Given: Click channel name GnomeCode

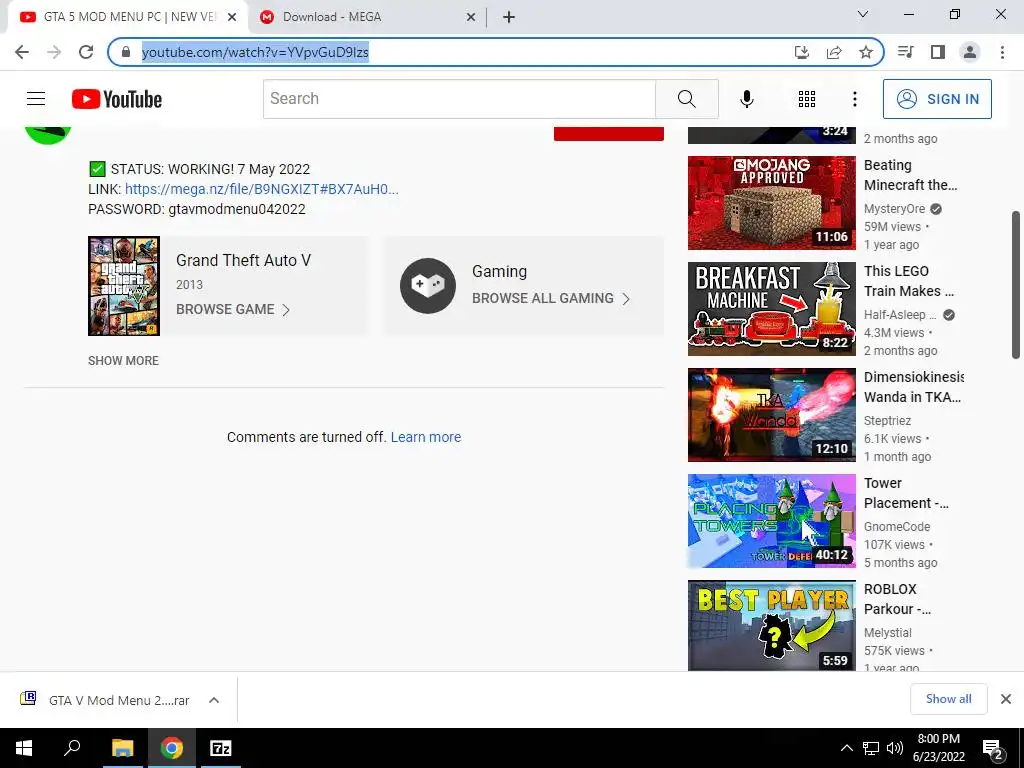Looking at the screenshot, I should [x=897, y=526].
